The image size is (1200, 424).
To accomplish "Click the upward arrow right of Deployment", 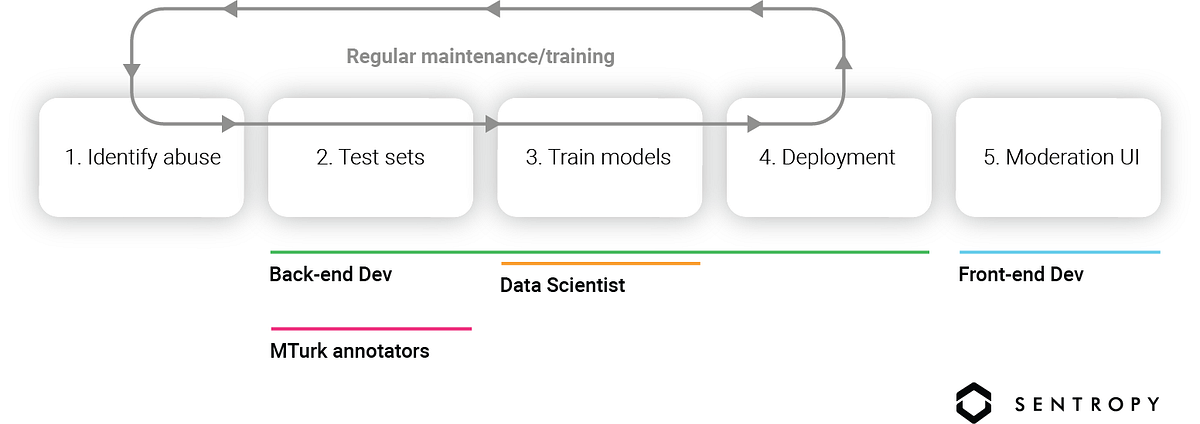I will pyautogui.click(x=842, y=63).
